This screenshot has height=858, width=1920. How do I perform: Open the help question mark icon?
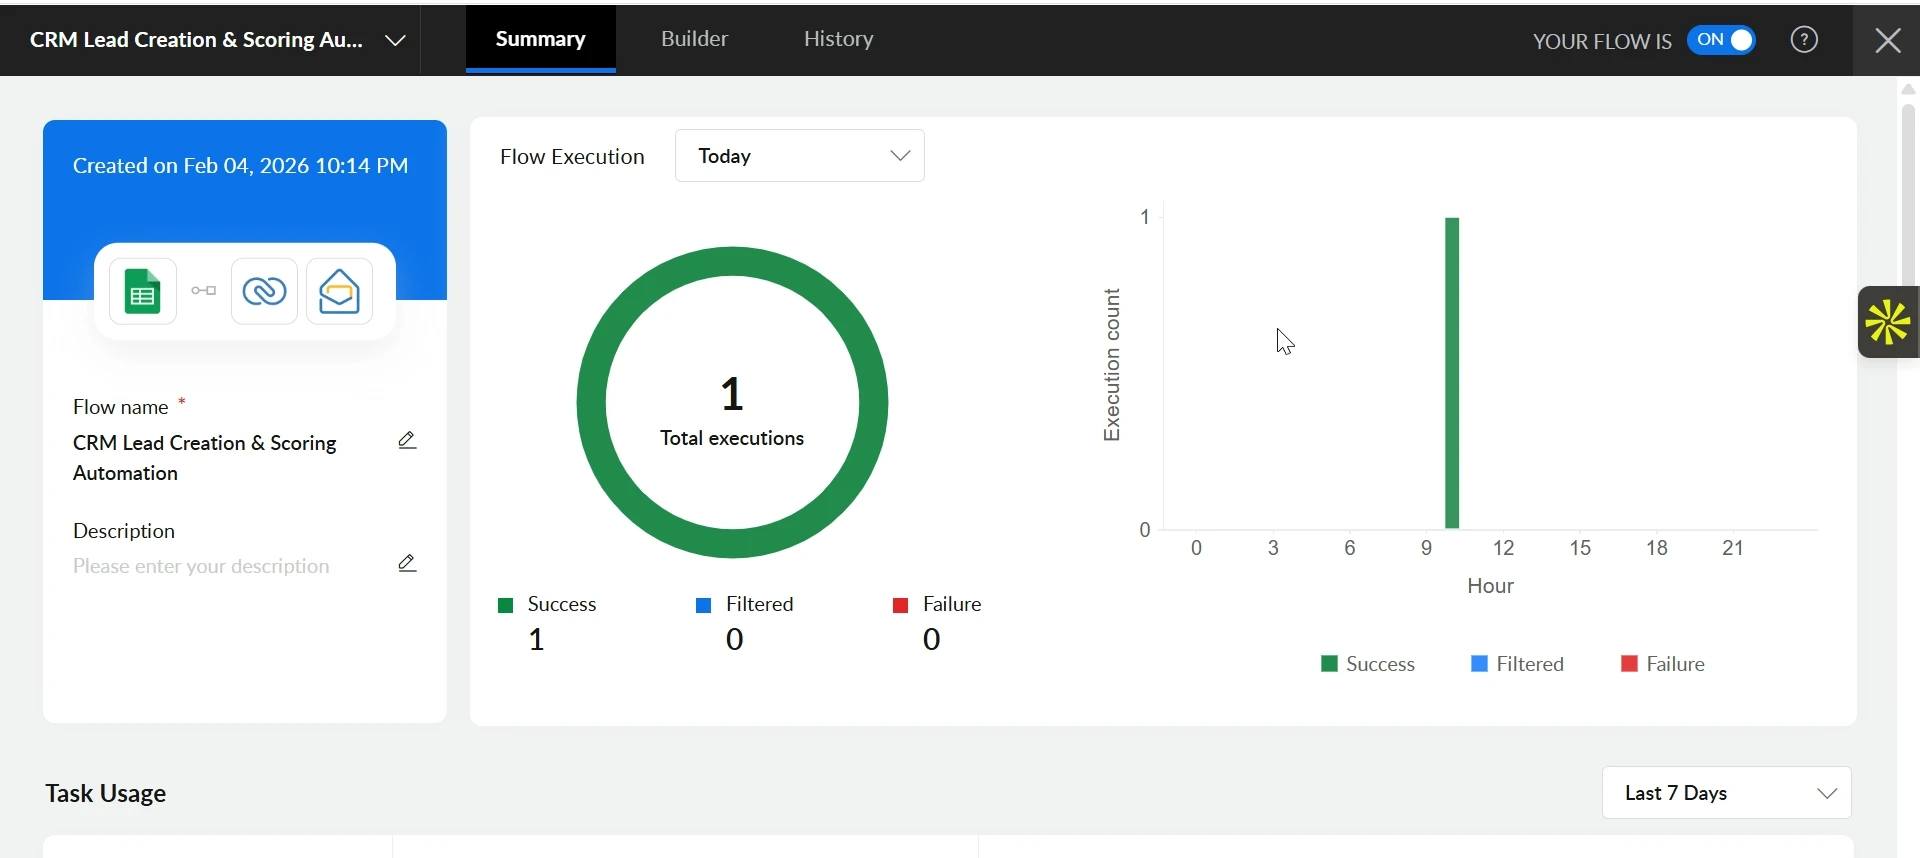pyautogui.click(x=1804, y=40)
